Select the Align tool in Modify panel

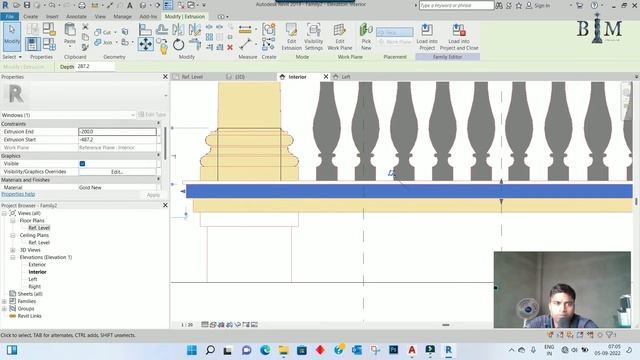coord(145,30)
